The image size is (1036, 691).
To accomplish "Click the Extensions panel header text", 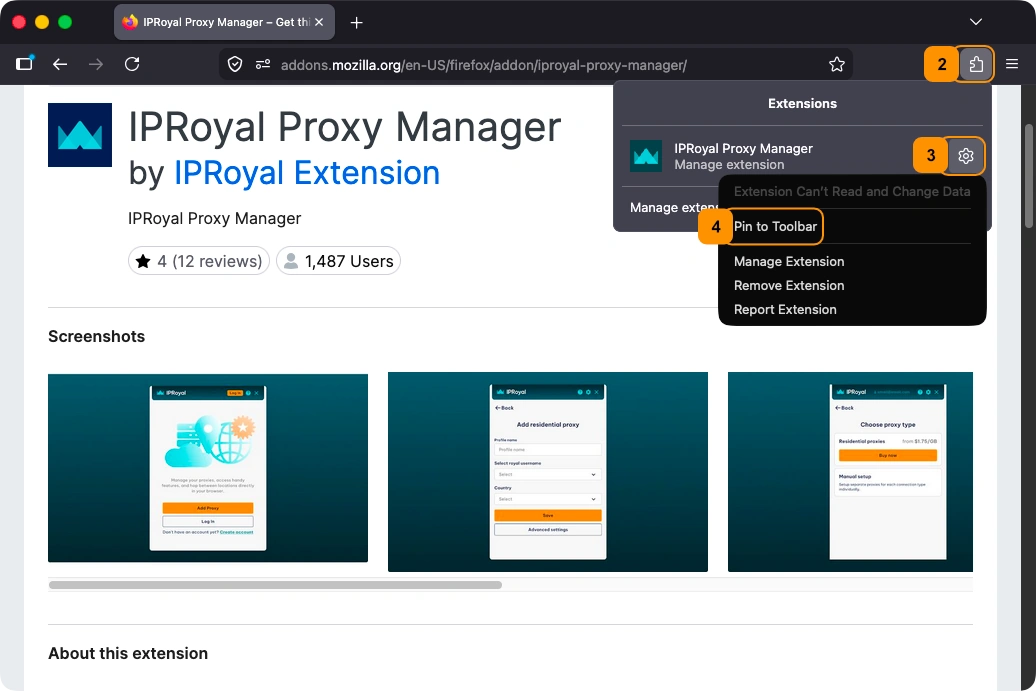I will (x=802, y=104).
